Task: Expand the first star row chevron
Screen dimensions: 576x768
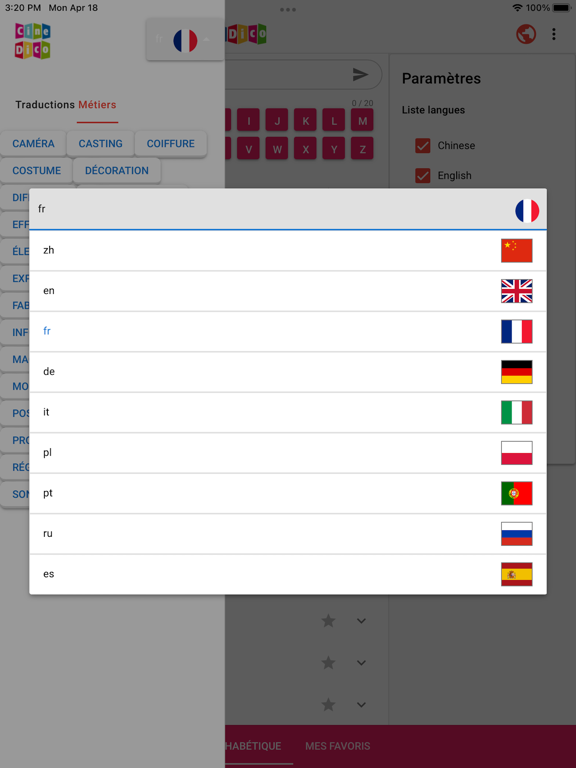Action: click(361, 621)
